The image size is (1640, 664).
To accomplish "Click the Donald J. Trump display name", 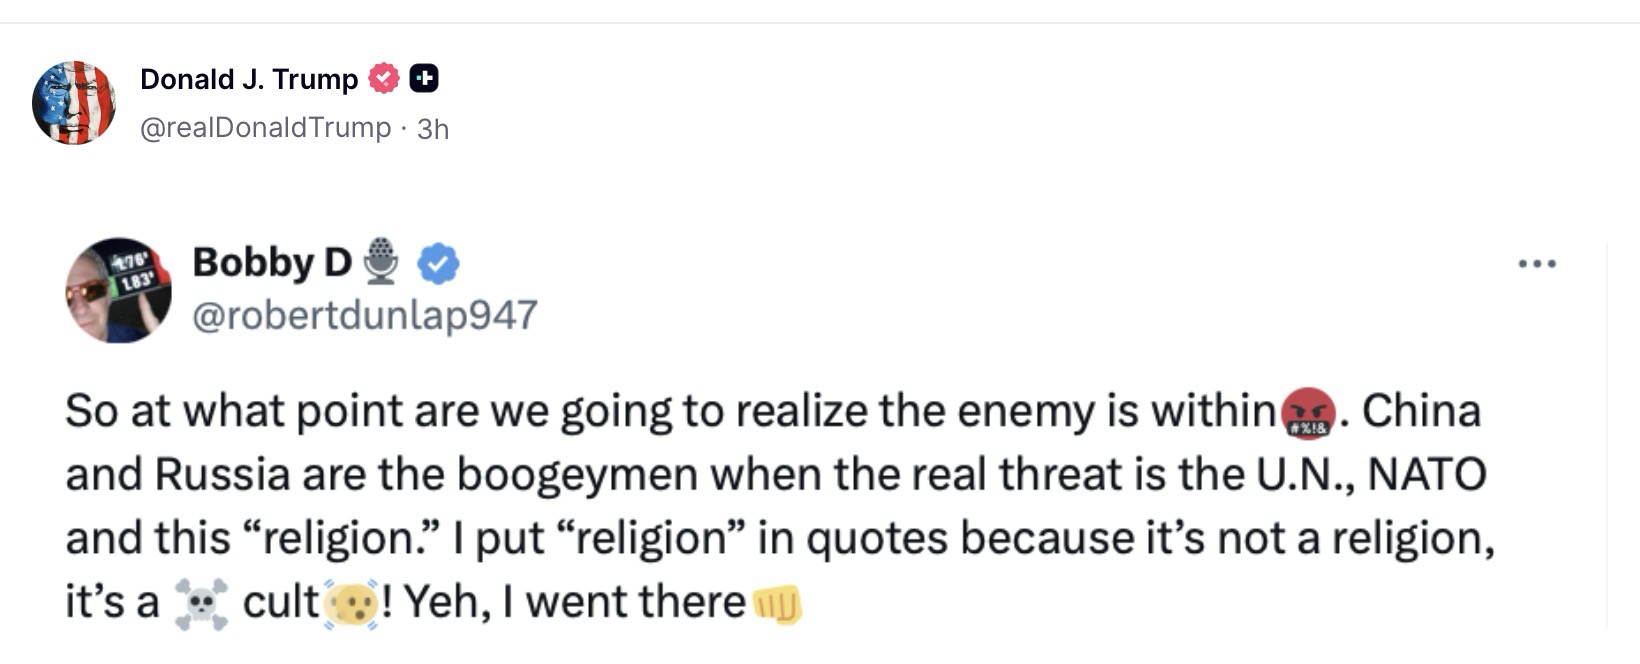I will pos(249,79).
